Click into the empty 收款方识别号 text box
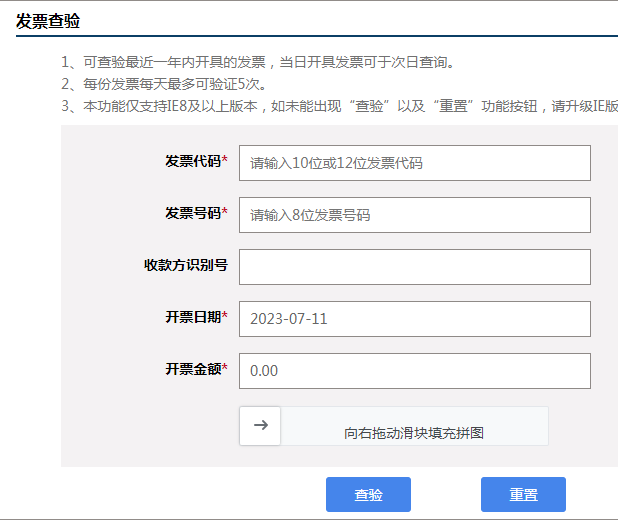The image size is (618, 521). click(x=415, y=267)
